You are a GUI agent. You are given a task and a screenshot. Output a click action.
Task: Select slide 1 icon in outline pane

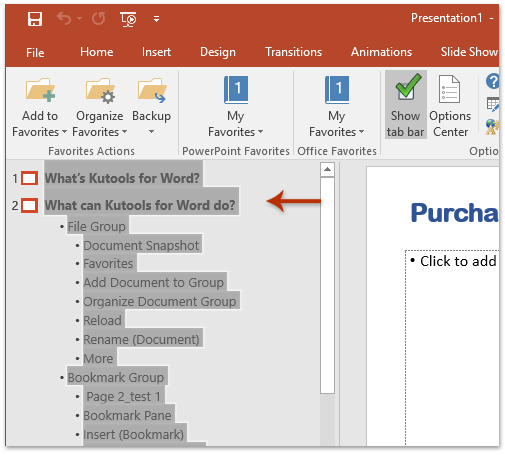coord(29,178)
